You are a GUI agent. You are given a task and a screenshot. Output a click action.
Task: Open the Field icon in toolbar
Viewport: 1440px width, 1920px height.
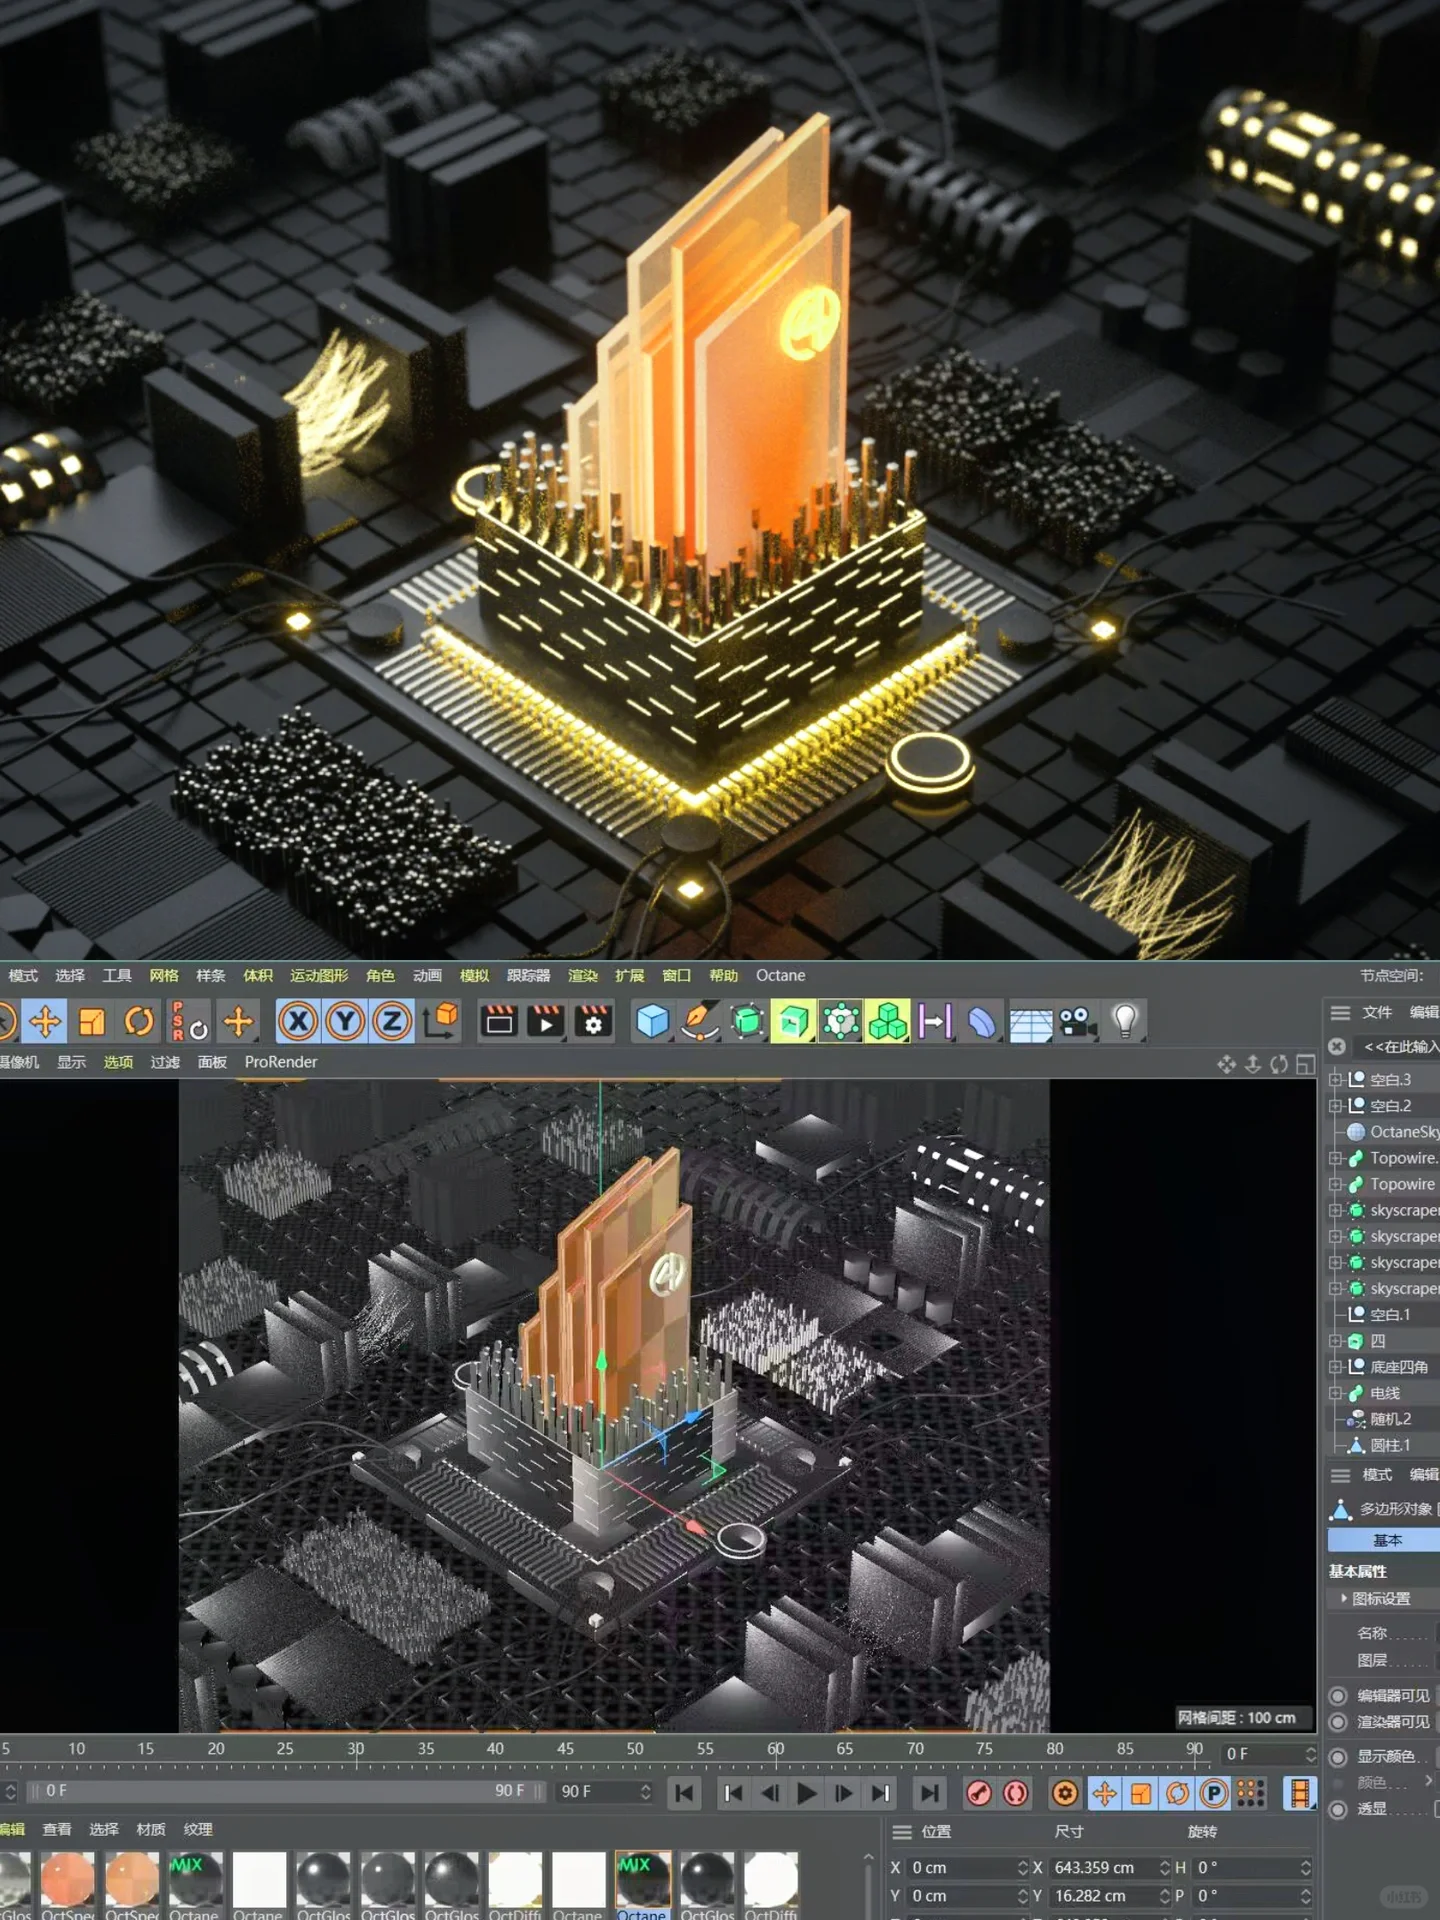click(935, 1021)
